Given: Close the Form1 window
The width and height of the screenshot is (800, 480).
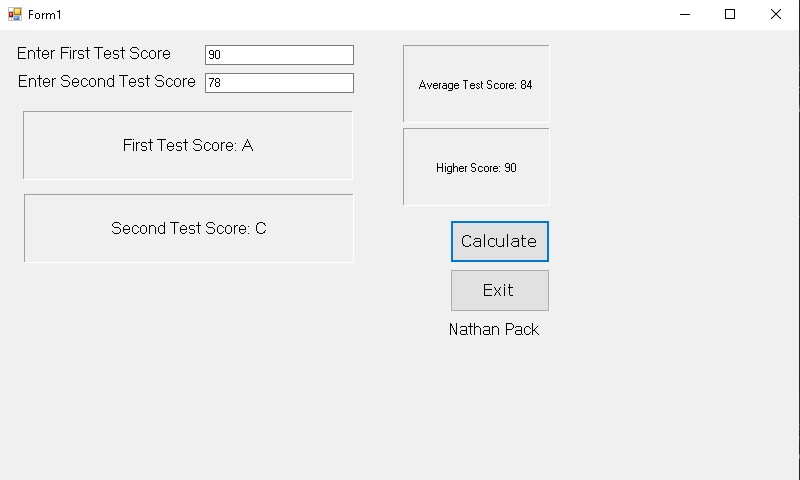Looking at the screenshot, I should pos(775,14).
